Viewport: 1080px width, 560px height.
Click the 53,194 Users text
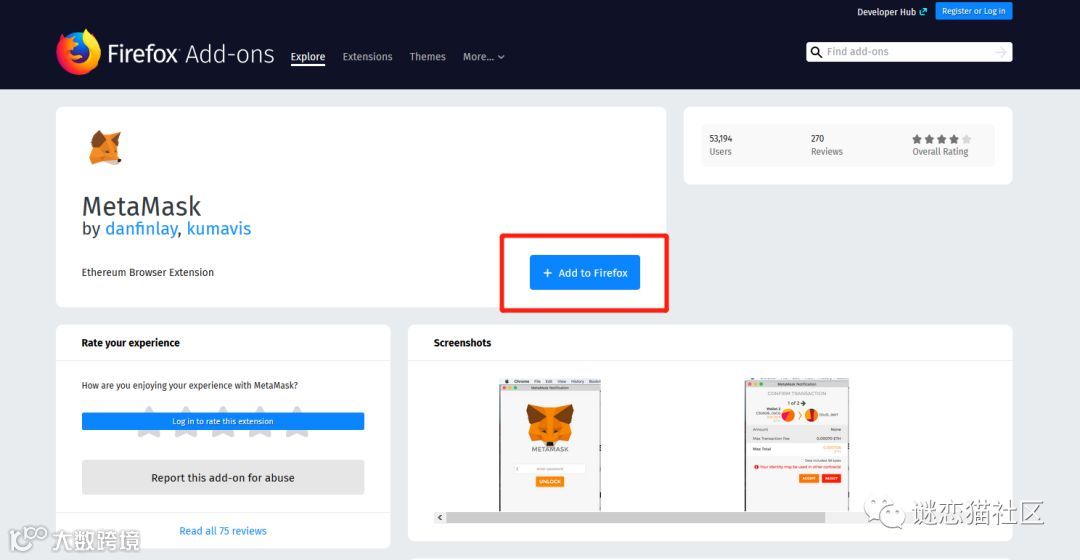(x=720, y=145)
